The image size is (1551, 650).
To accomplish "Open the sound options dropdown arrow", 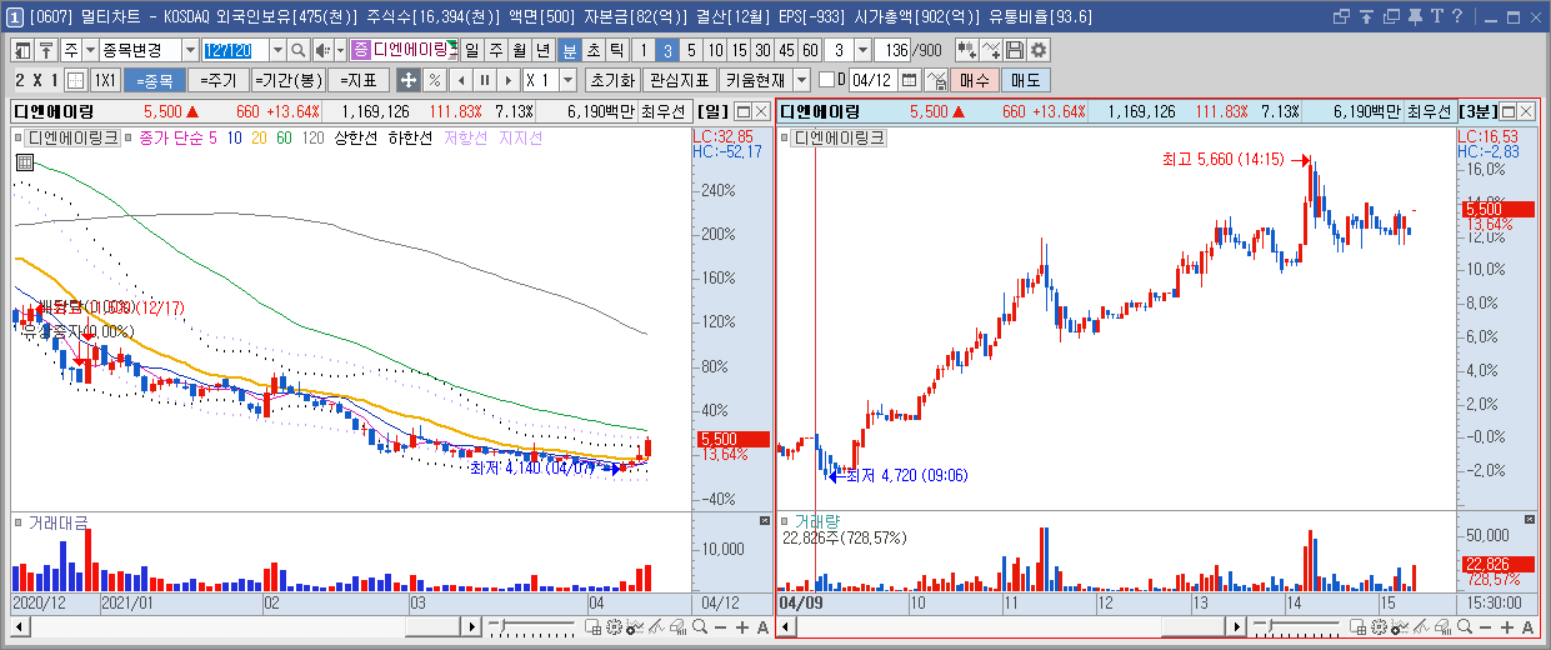I will 340,50.
